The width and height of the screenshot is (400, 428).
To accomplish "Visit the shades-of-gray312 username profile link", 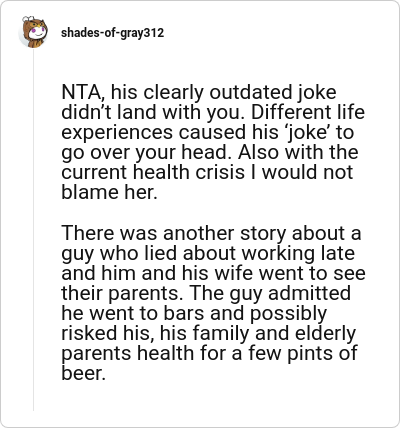I will 112,33.
